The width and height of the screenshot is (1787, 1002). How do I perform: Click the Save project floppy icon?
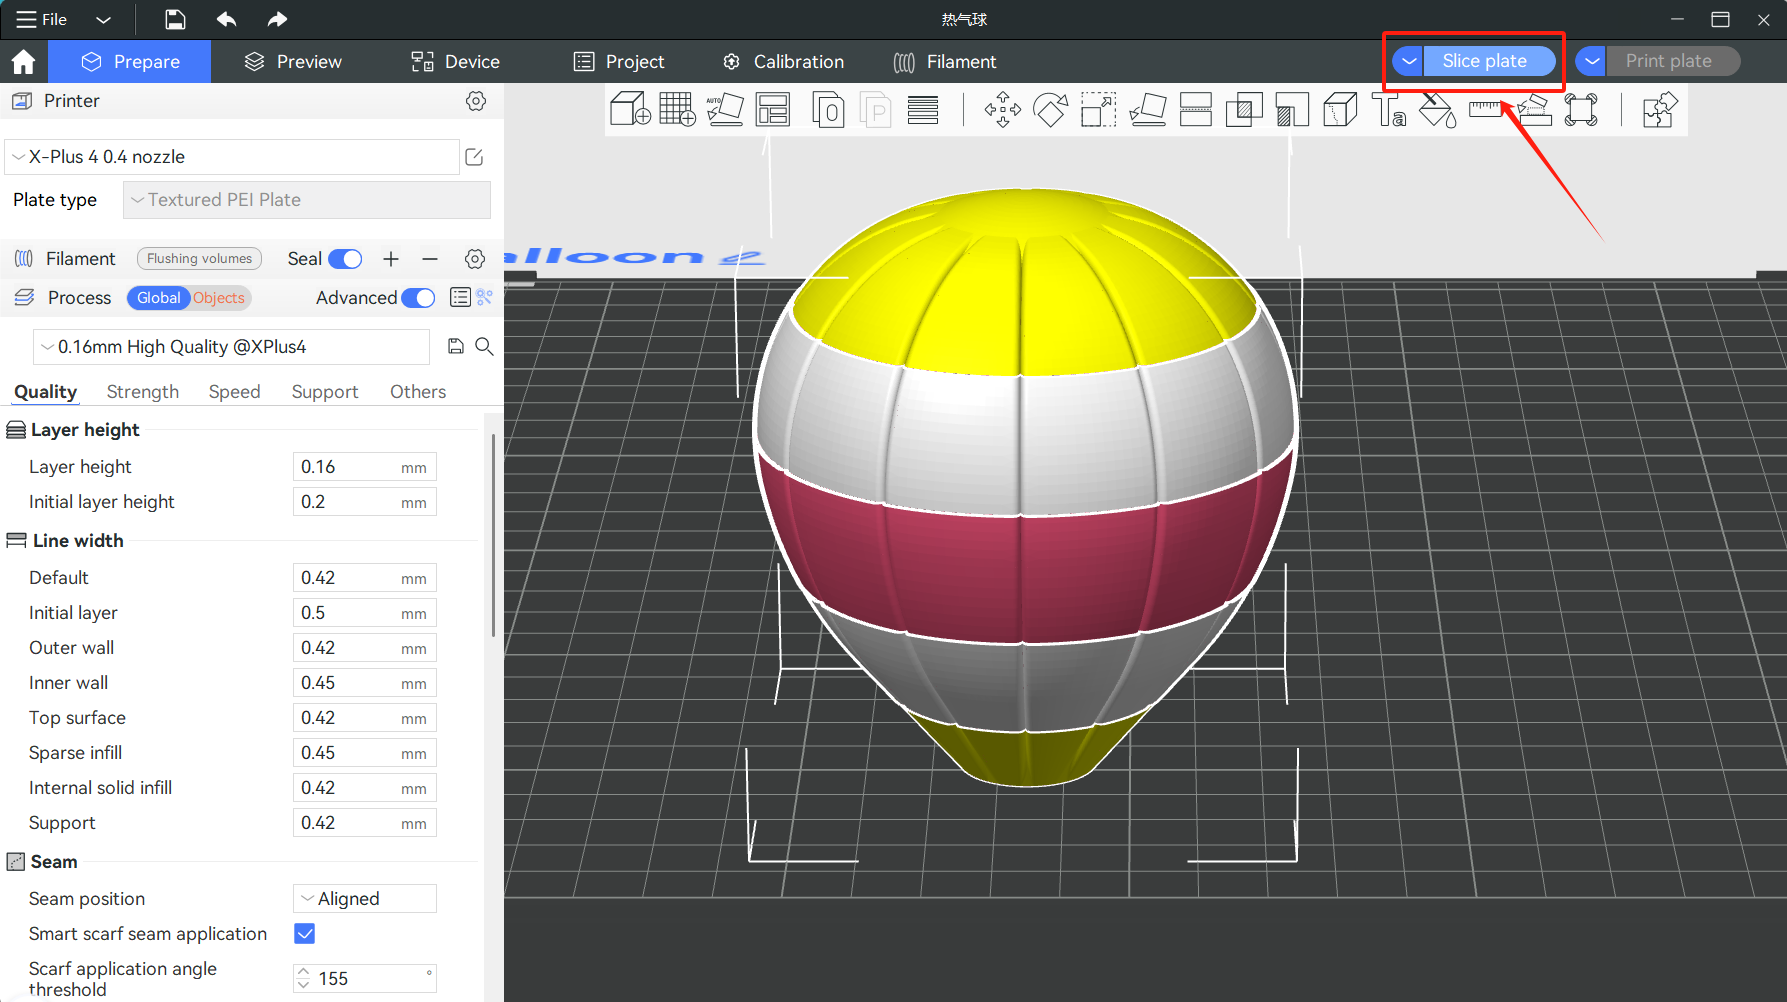tap(175, 19)
